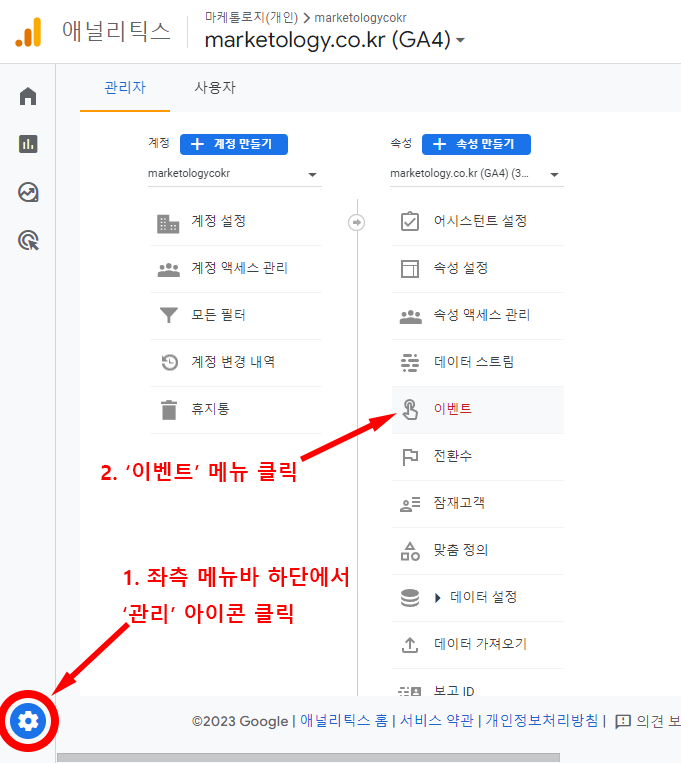Open 휴지통 menu item
Screen dimensions: 681x763
[236, 410]
